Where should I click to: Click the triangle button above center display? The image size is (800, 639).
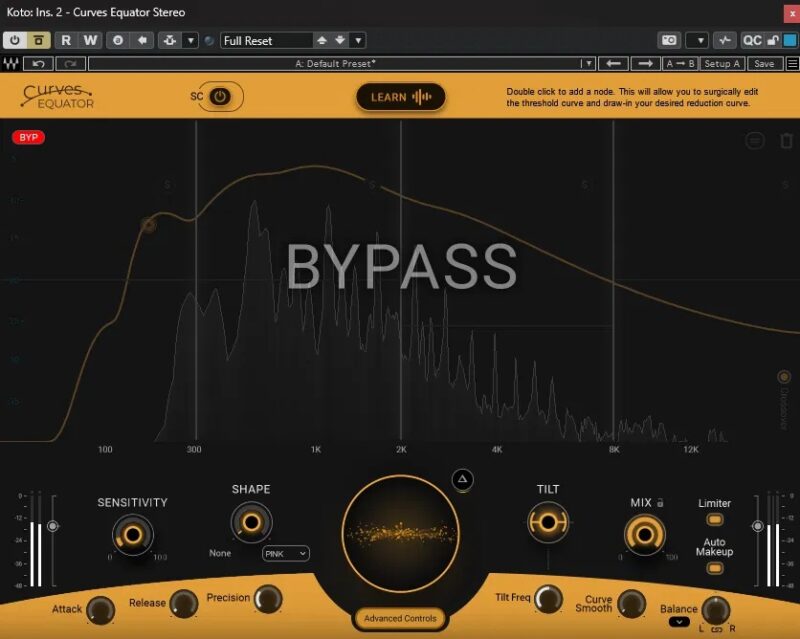[462, 479]
